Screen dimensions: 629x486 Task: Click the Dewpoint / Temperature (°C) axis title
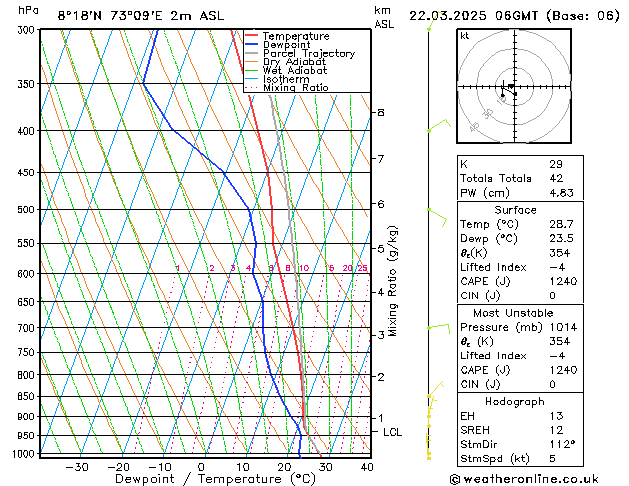pyautogui.click(x=215, y=479)
